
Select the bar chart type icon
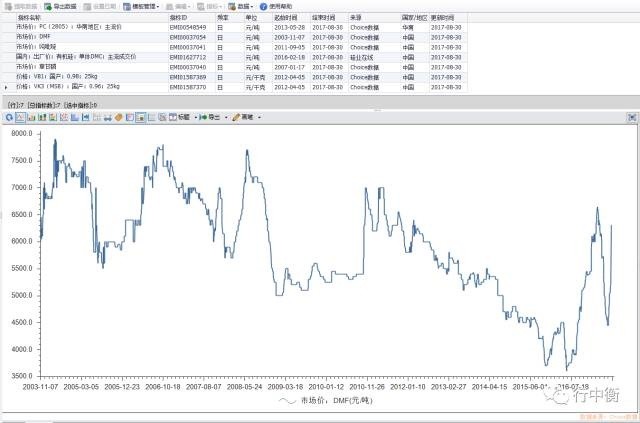(31, 118)
